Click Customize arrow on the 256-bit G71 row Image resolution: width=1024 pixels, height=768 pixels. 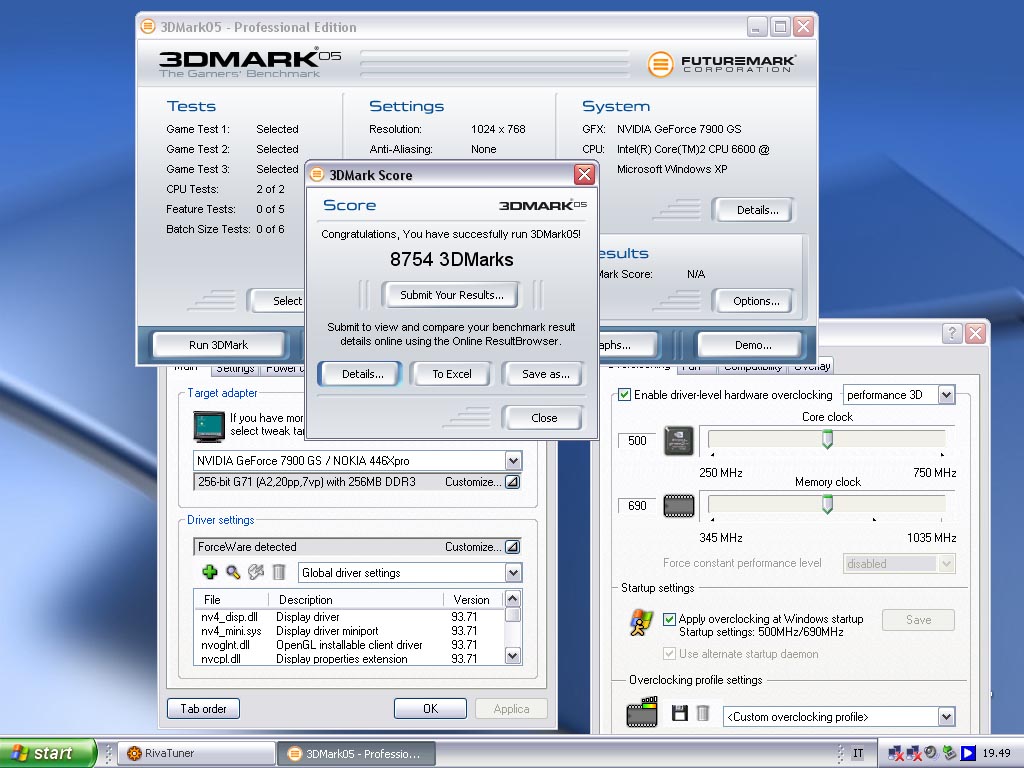(513, 482)
